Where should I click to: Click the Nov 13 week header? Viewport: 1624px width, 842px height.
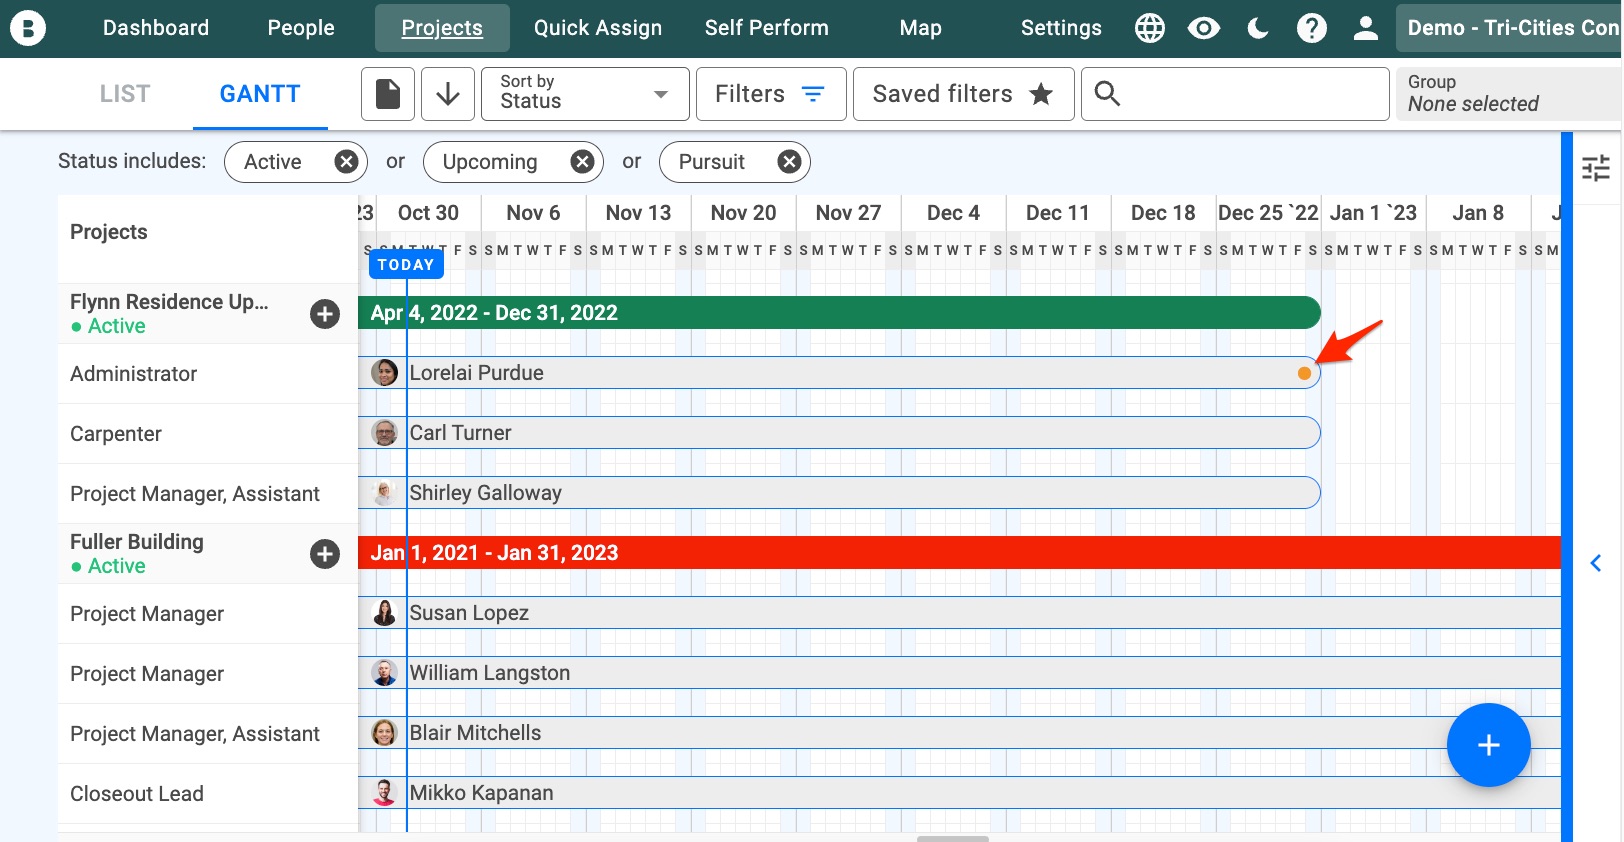click(638, 213)
